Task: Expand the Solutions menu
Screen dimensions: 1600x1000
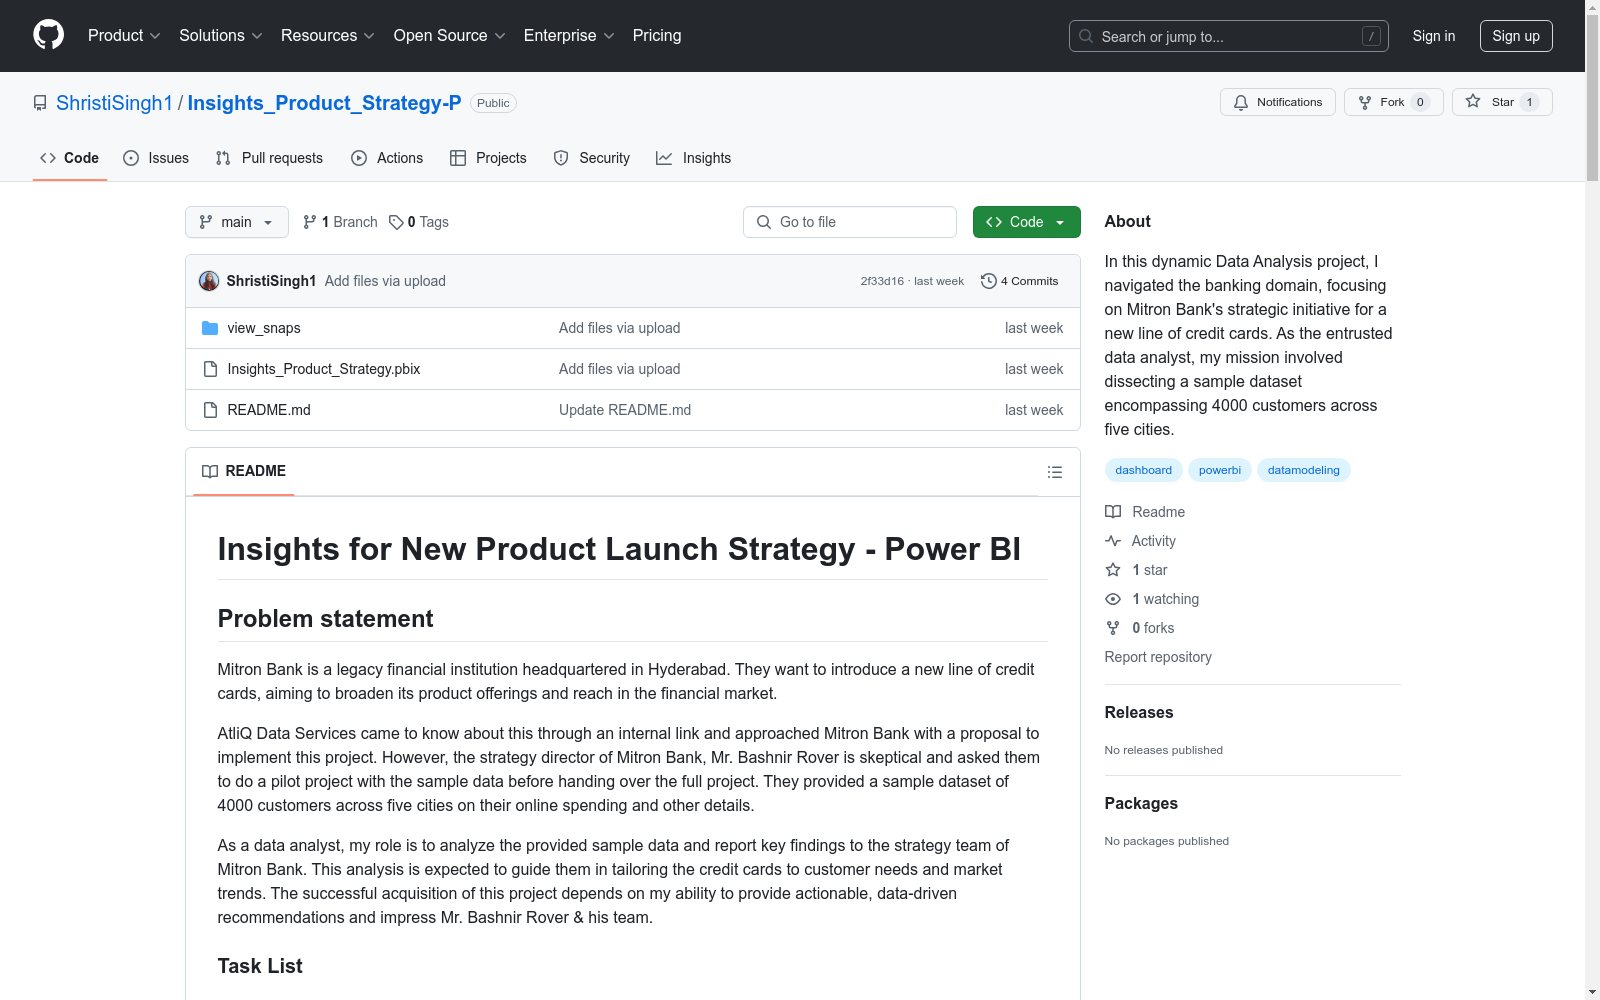Action: click(x=221, y=36)
